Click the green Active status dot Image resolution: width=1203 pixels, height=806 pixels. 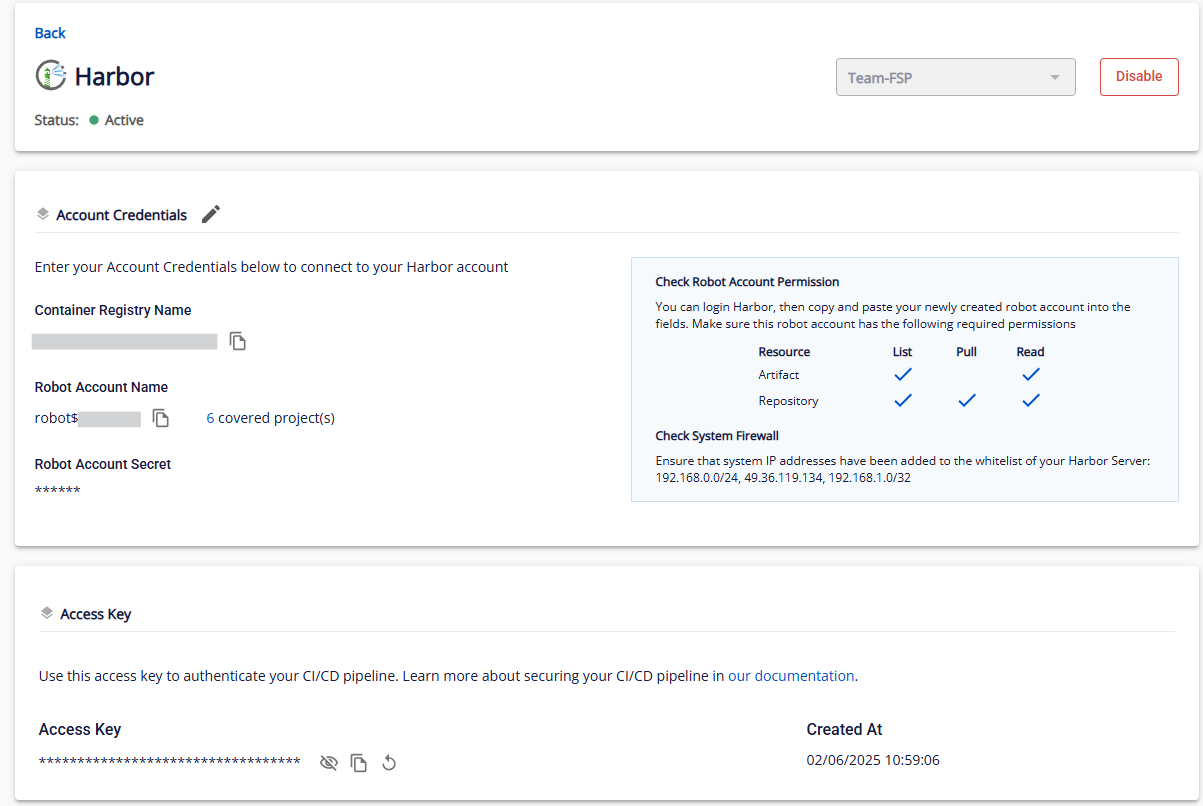tap(94, 120)
